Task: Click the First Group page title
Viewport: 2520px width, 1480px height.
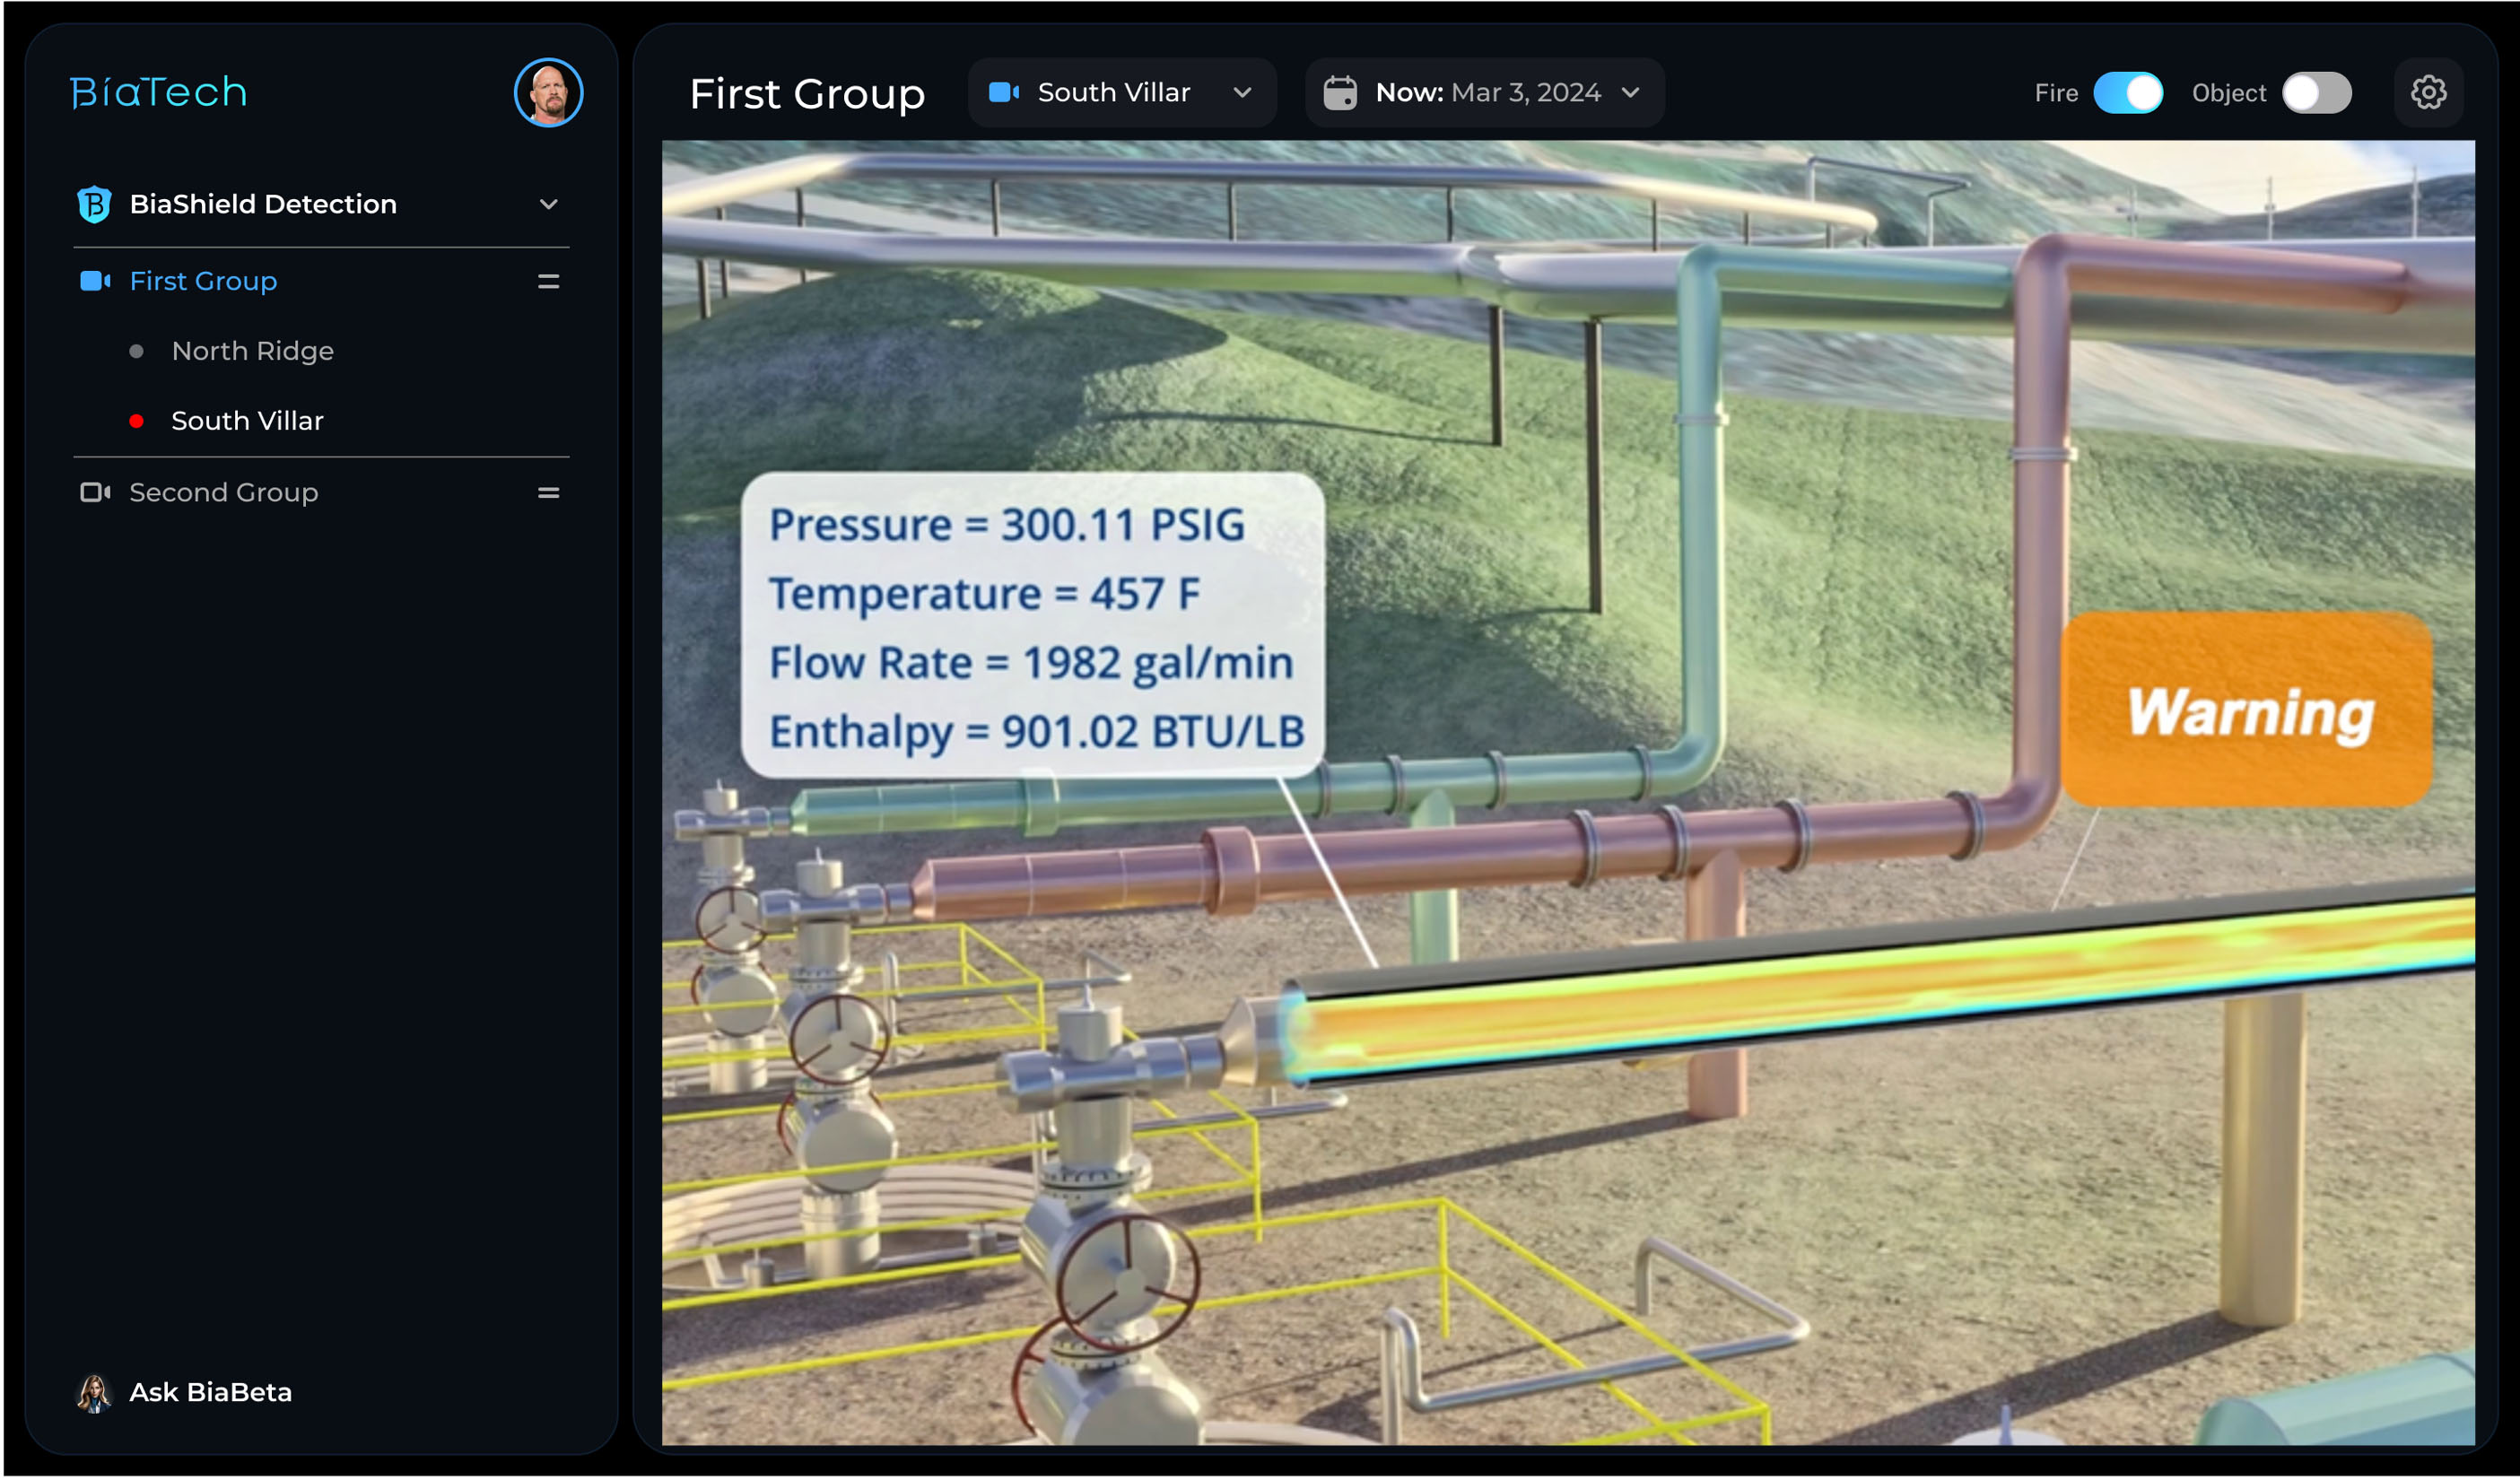Action: click(807, 94)
